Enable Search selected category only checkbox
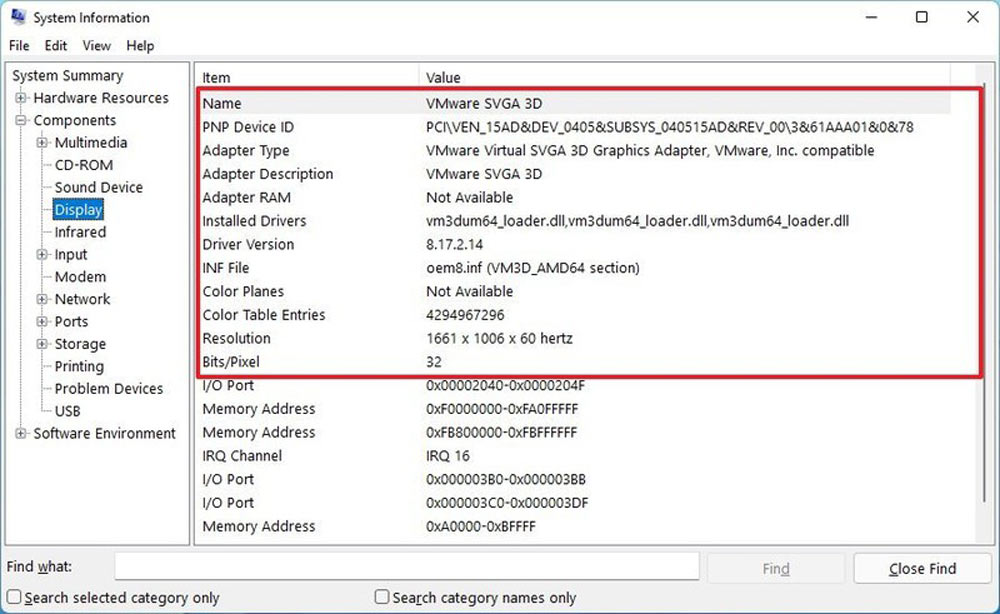Screen dimensions: 1000x614 (x=14, y=597)
